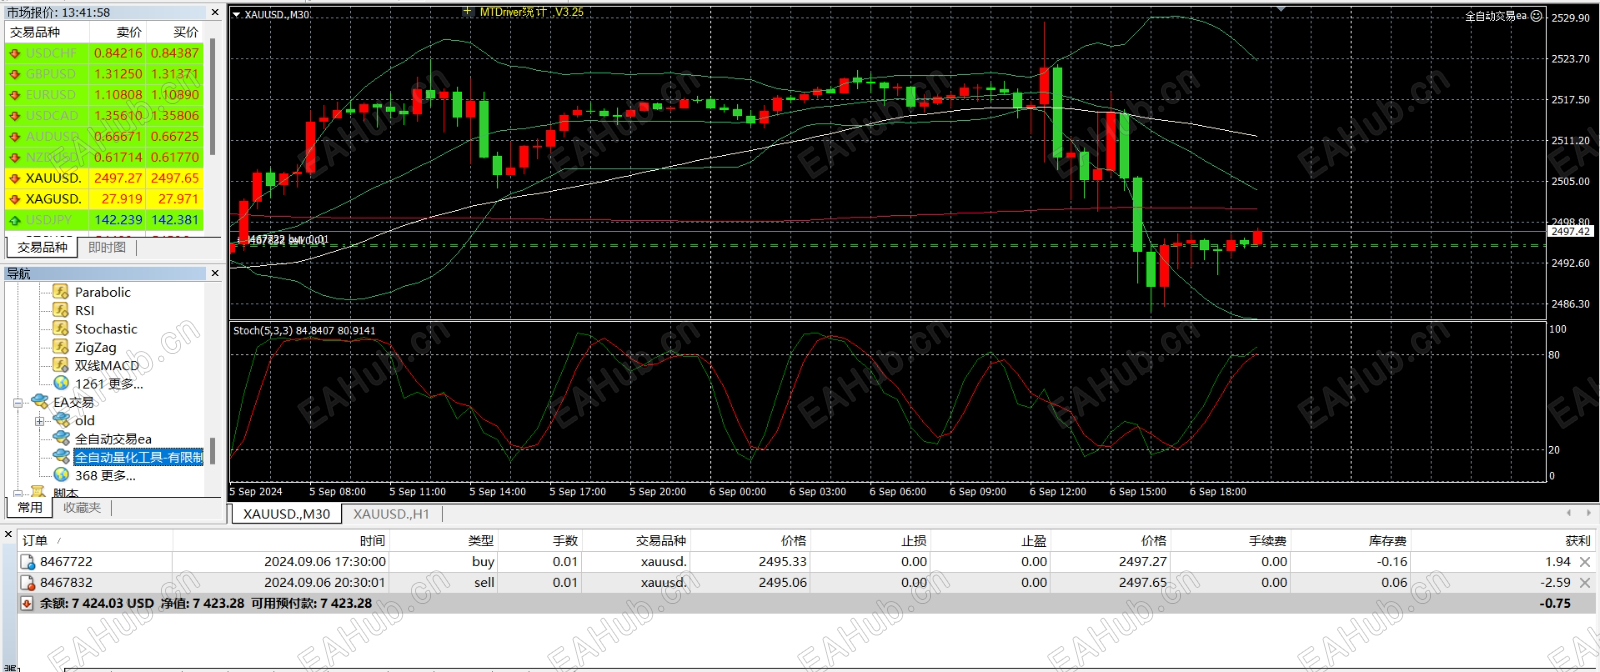Click the NZDUSD down-arrow icon
Viewport: 1600px width, 672px height.
(x=15, y=158)
